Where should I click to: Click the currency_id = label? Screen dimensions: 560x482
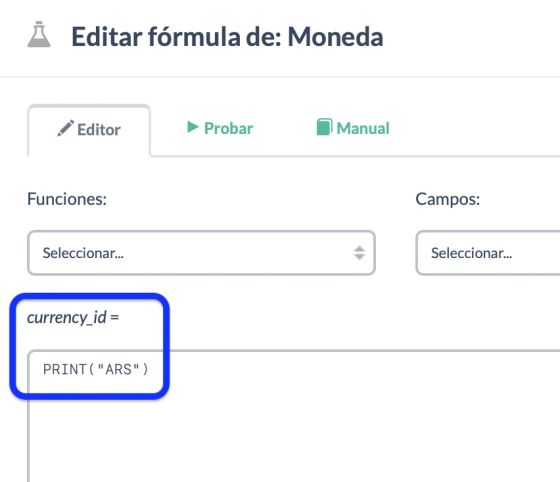coord(73,317)
